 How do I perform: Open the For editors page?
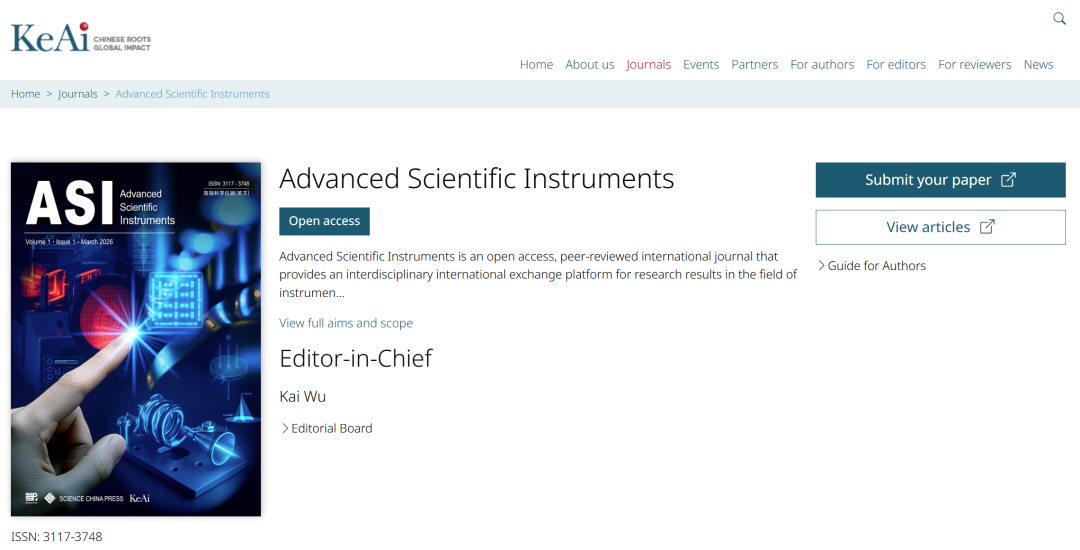896,64
